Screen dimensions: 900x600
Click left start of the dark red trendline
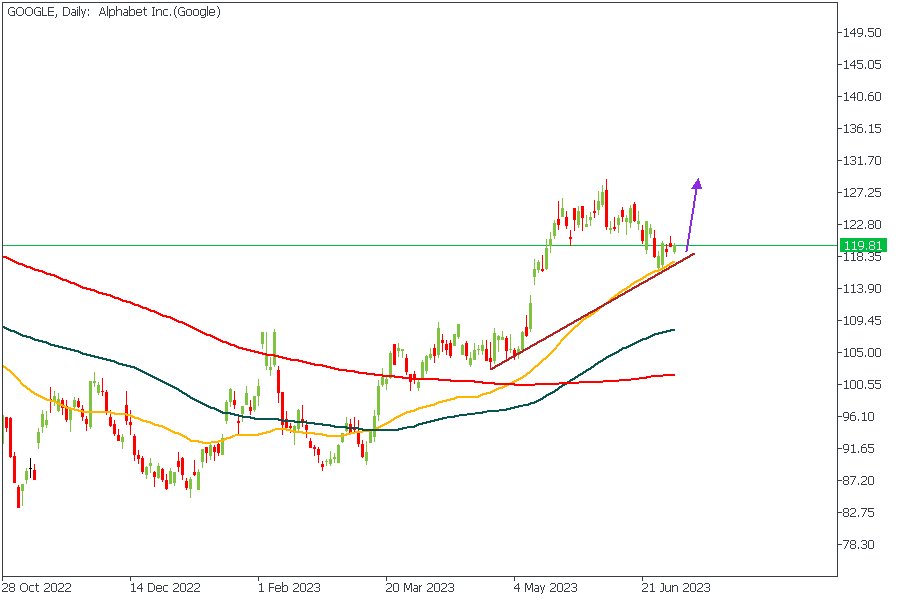coord(491,369)
